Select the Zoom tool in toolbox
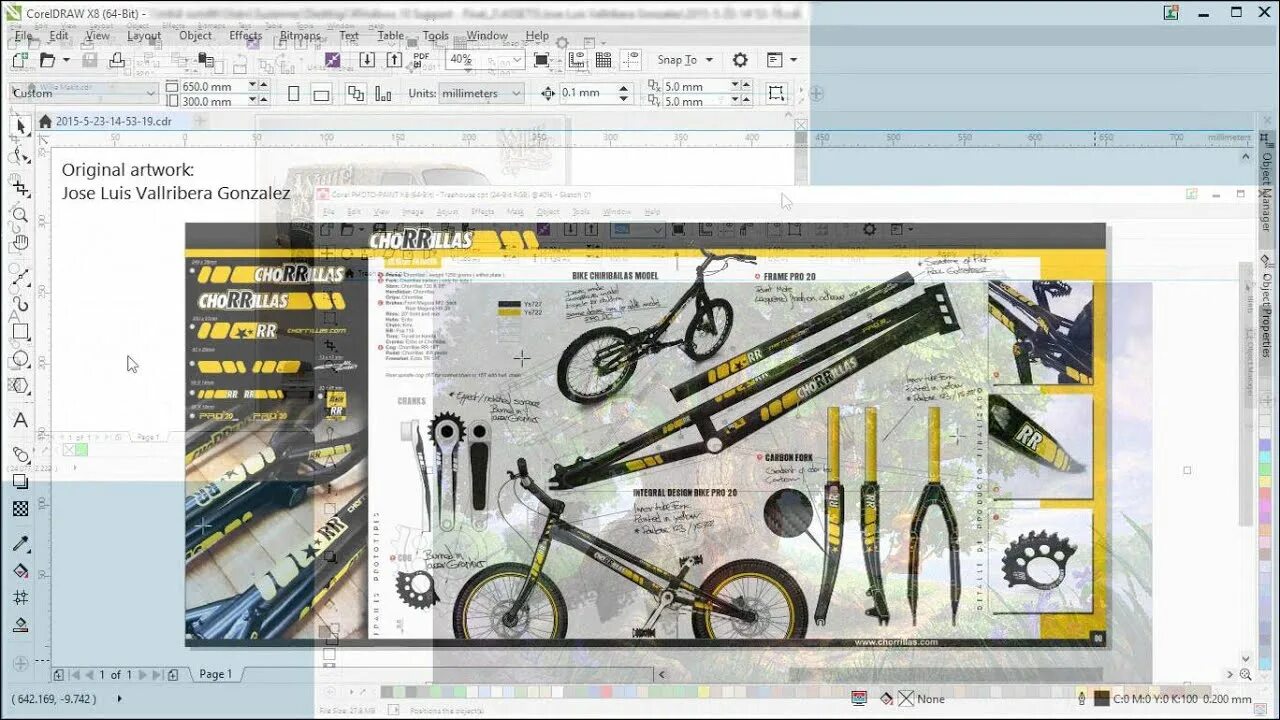 pos(20,214)
